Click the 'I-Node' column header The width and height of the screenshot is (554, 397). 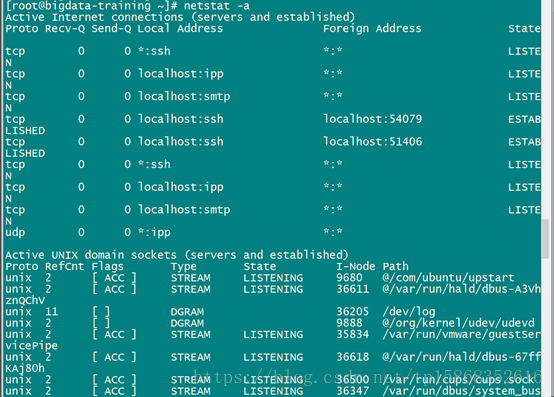pos(356,266)
